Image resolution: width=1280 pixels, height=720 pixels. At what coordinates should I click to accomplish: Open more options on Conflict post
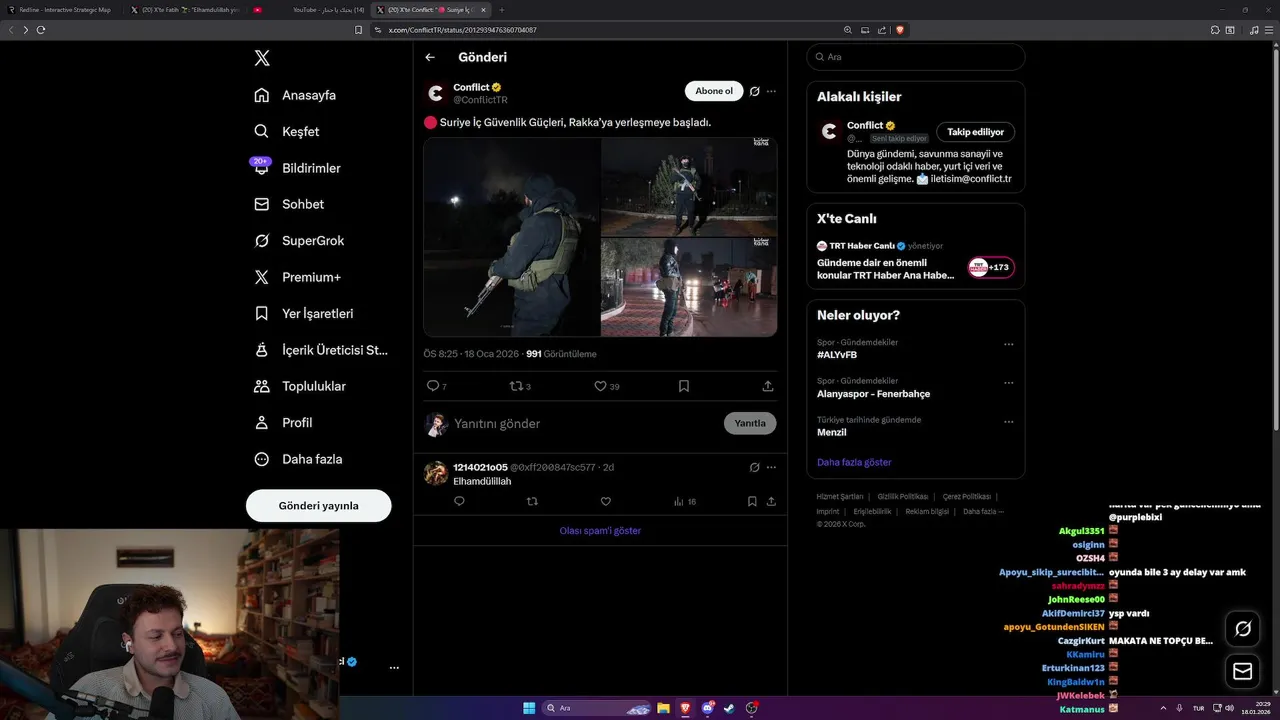click(x=771, y=91)
